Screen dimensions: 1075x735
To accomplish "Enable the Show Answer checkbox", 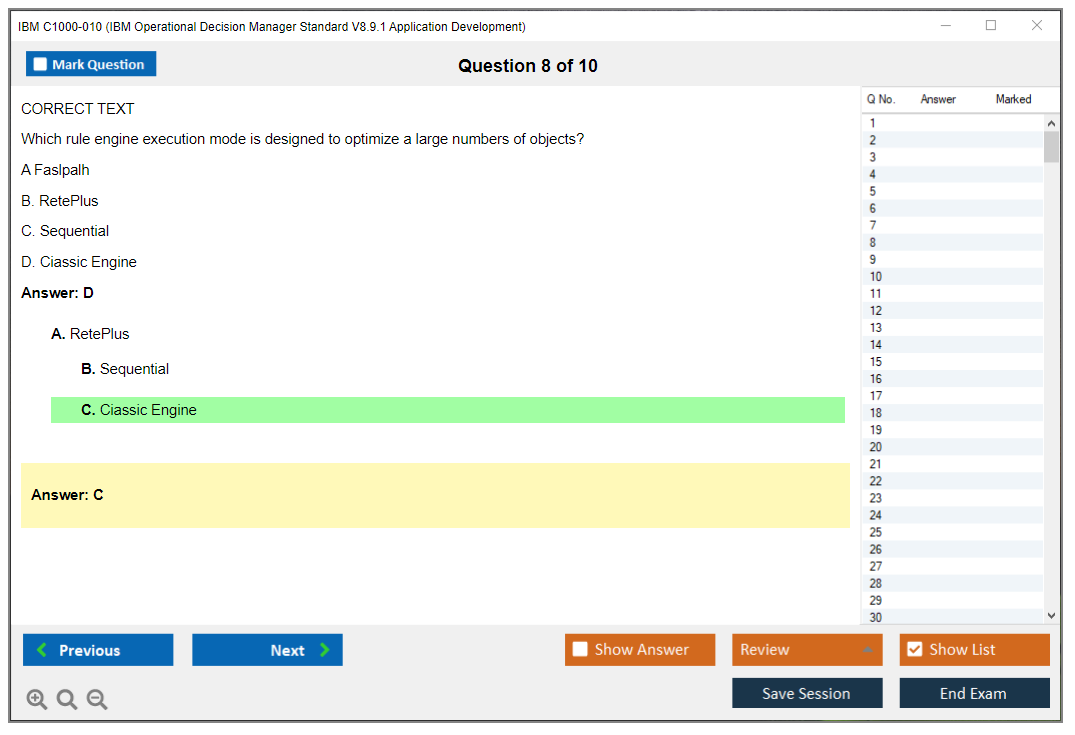I will (x=581, y=650).
